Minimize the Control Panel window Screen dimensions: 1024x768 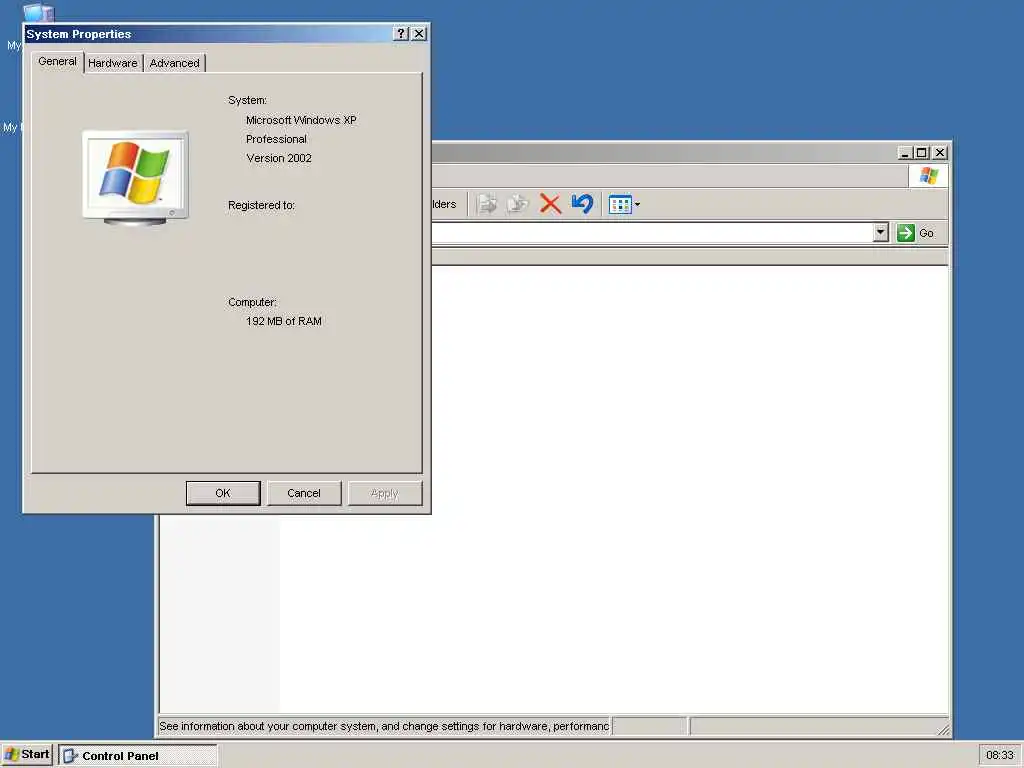coord(904,153)
